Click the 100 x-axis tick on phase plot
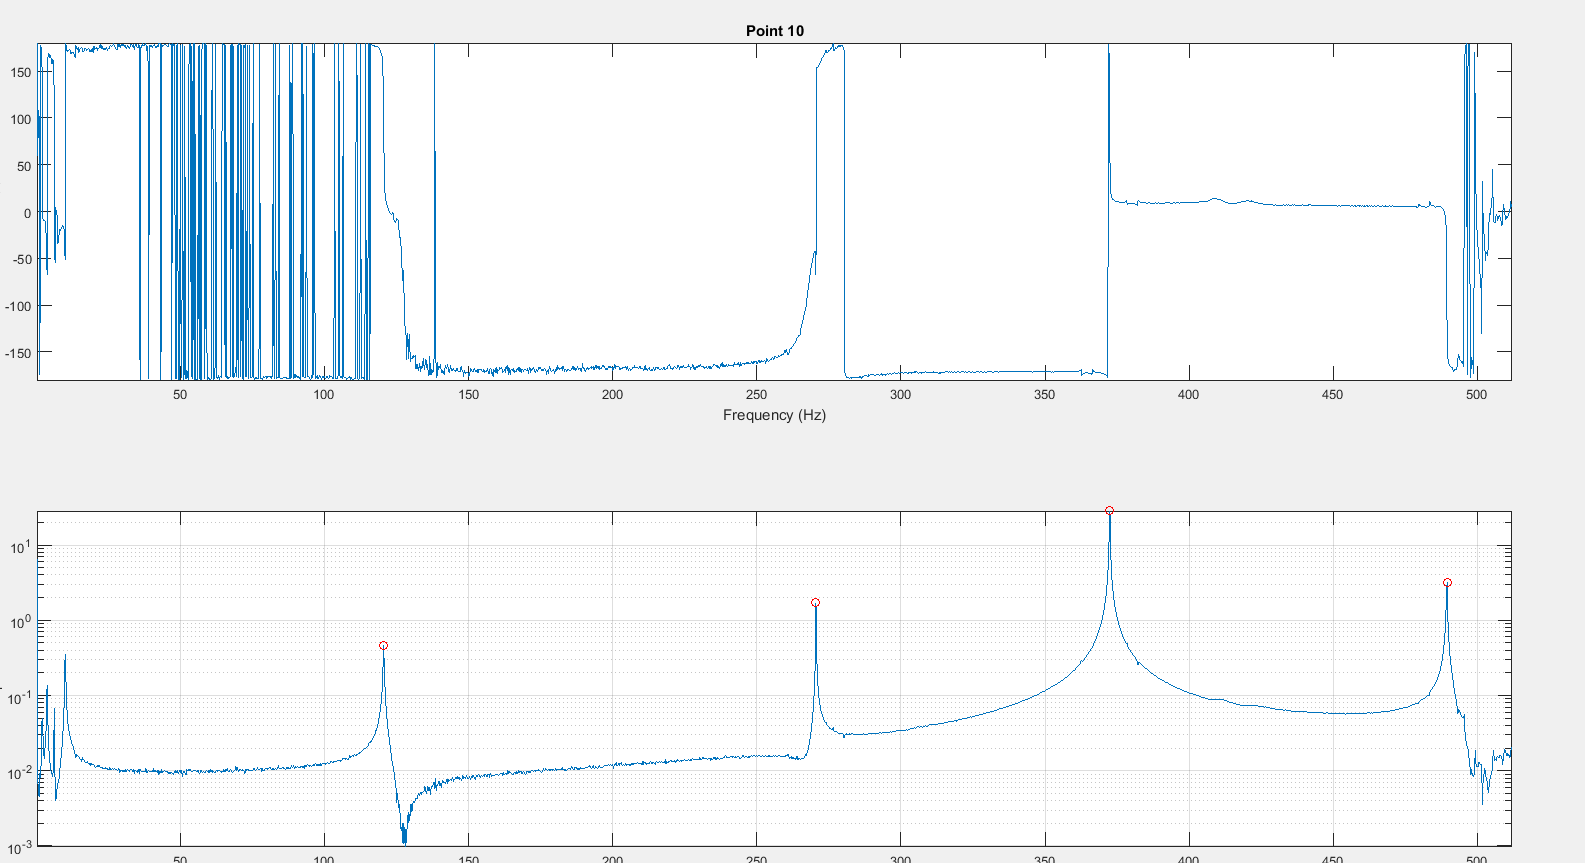 [324, 395]
